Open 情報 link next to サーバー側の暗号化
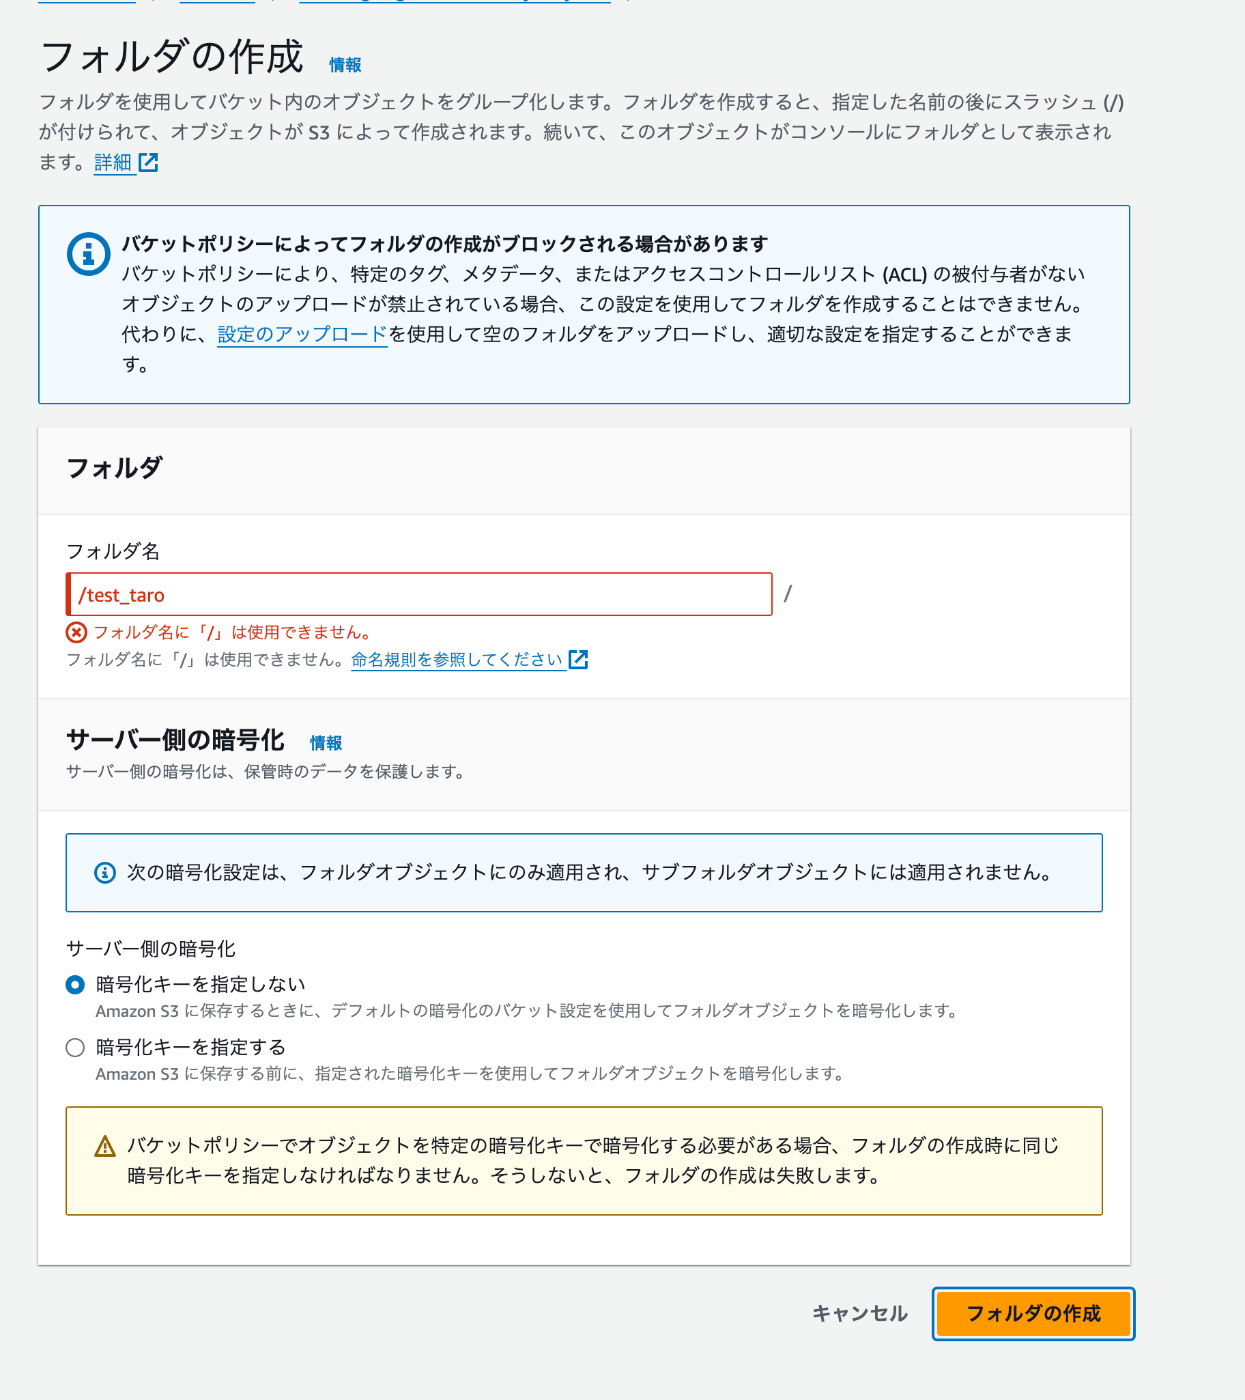Image resolution: width=1245 pixels, height=1400 pixels. [326, 743]
